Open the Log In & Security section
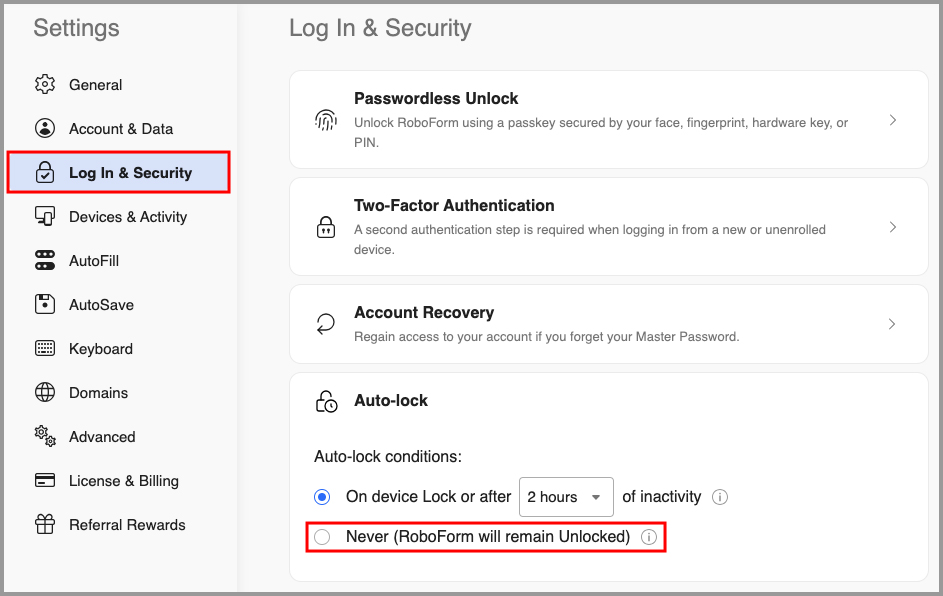 click(x=130, y=173)
